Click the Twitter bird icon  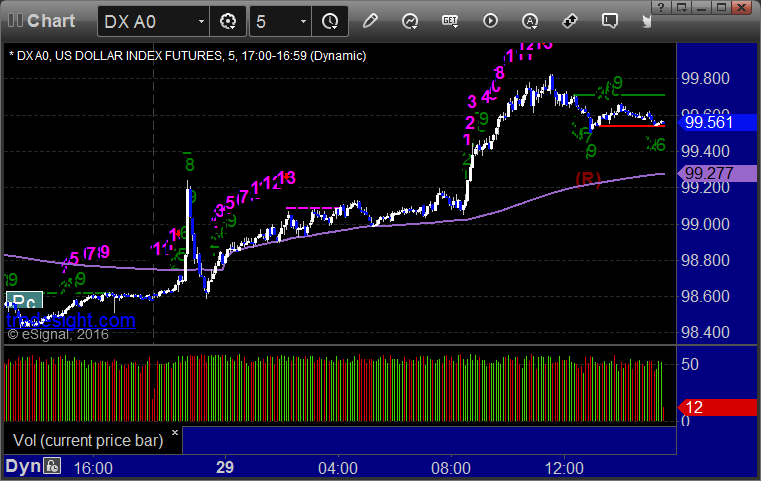647,21
